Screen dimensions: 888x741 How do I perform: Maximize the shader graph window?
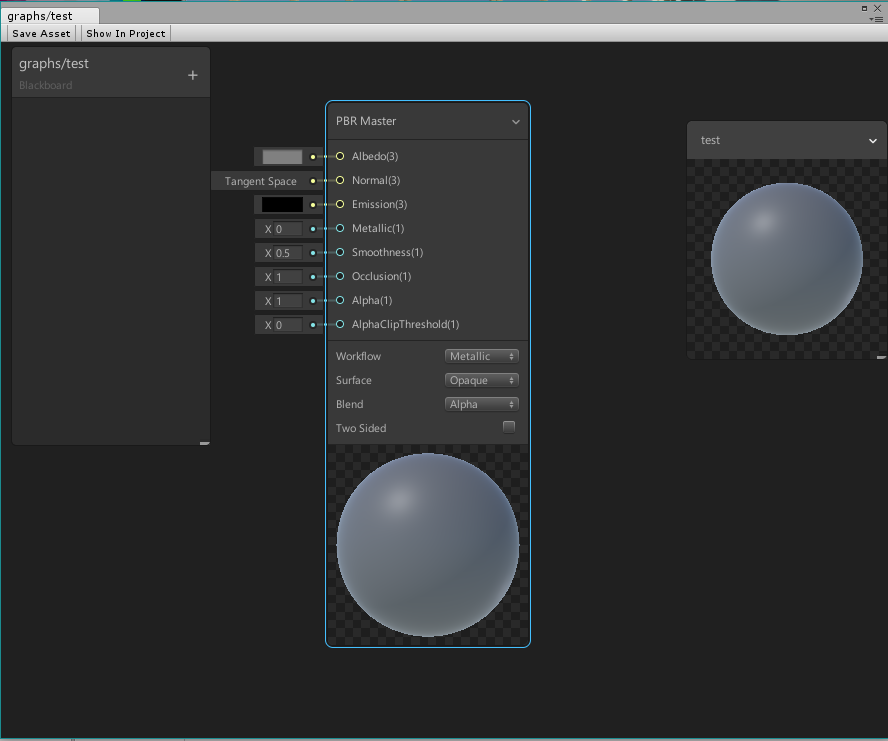tap(864, 8)
